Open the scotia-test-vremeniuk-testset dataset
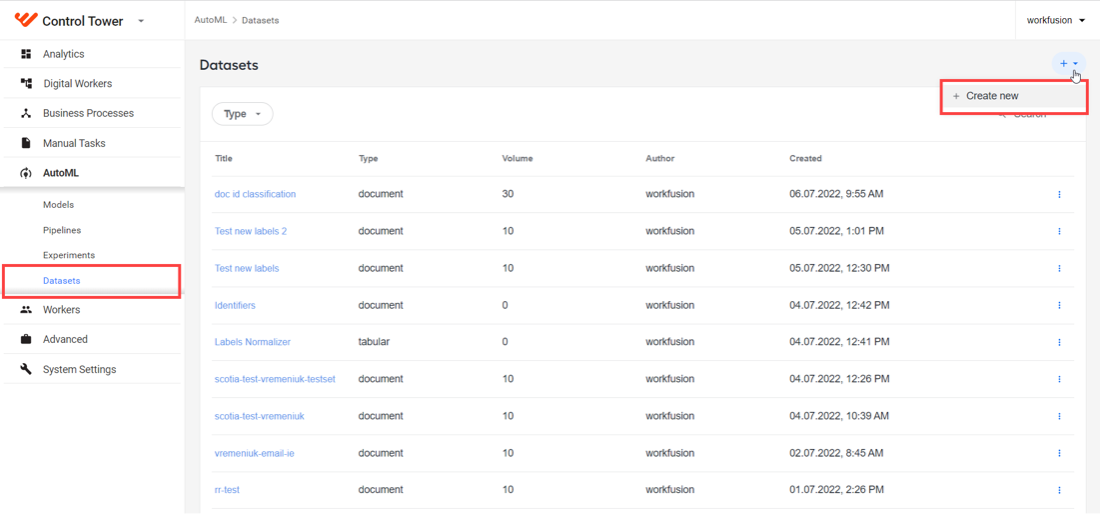The width and height of the screenshot is (1100, 516). click(275, 379)
